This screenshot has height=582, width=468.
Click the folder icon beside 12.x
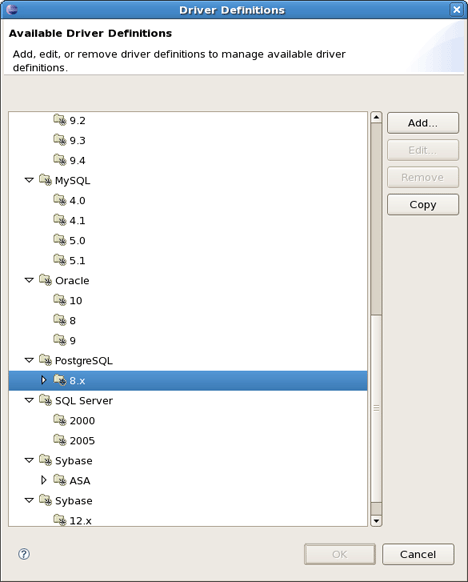tap(59, 520)
